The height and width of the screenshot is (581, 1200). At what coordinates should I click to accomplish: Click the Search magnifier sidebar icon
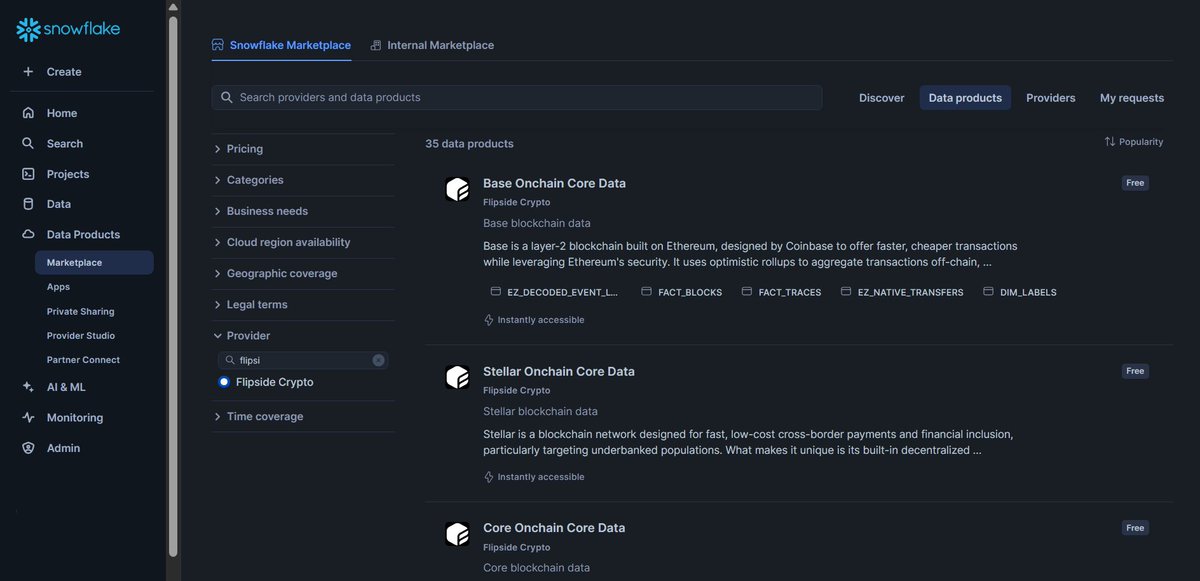pos(28,144)
